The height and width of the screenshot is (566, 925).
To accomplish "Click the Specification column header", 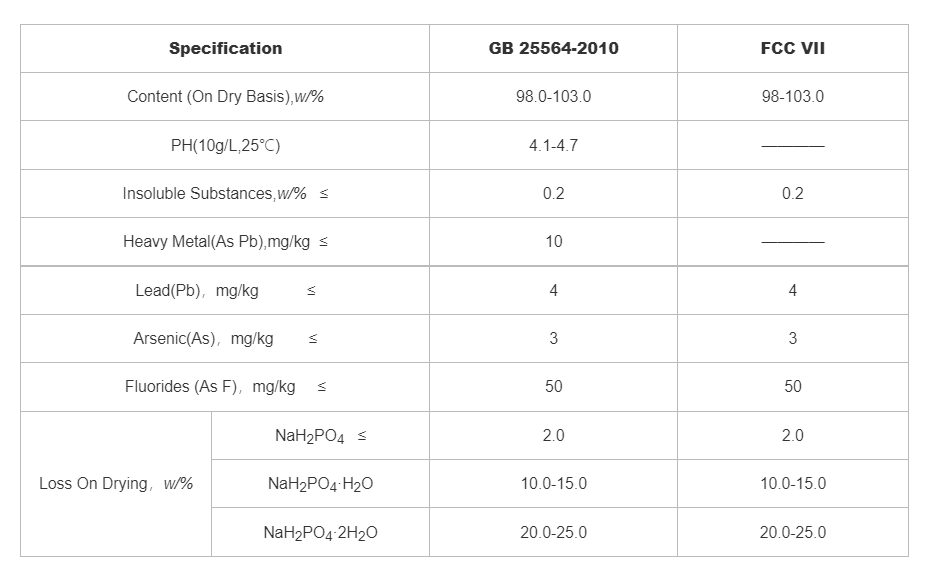I will pyautogui.click(x=225, y=48).
